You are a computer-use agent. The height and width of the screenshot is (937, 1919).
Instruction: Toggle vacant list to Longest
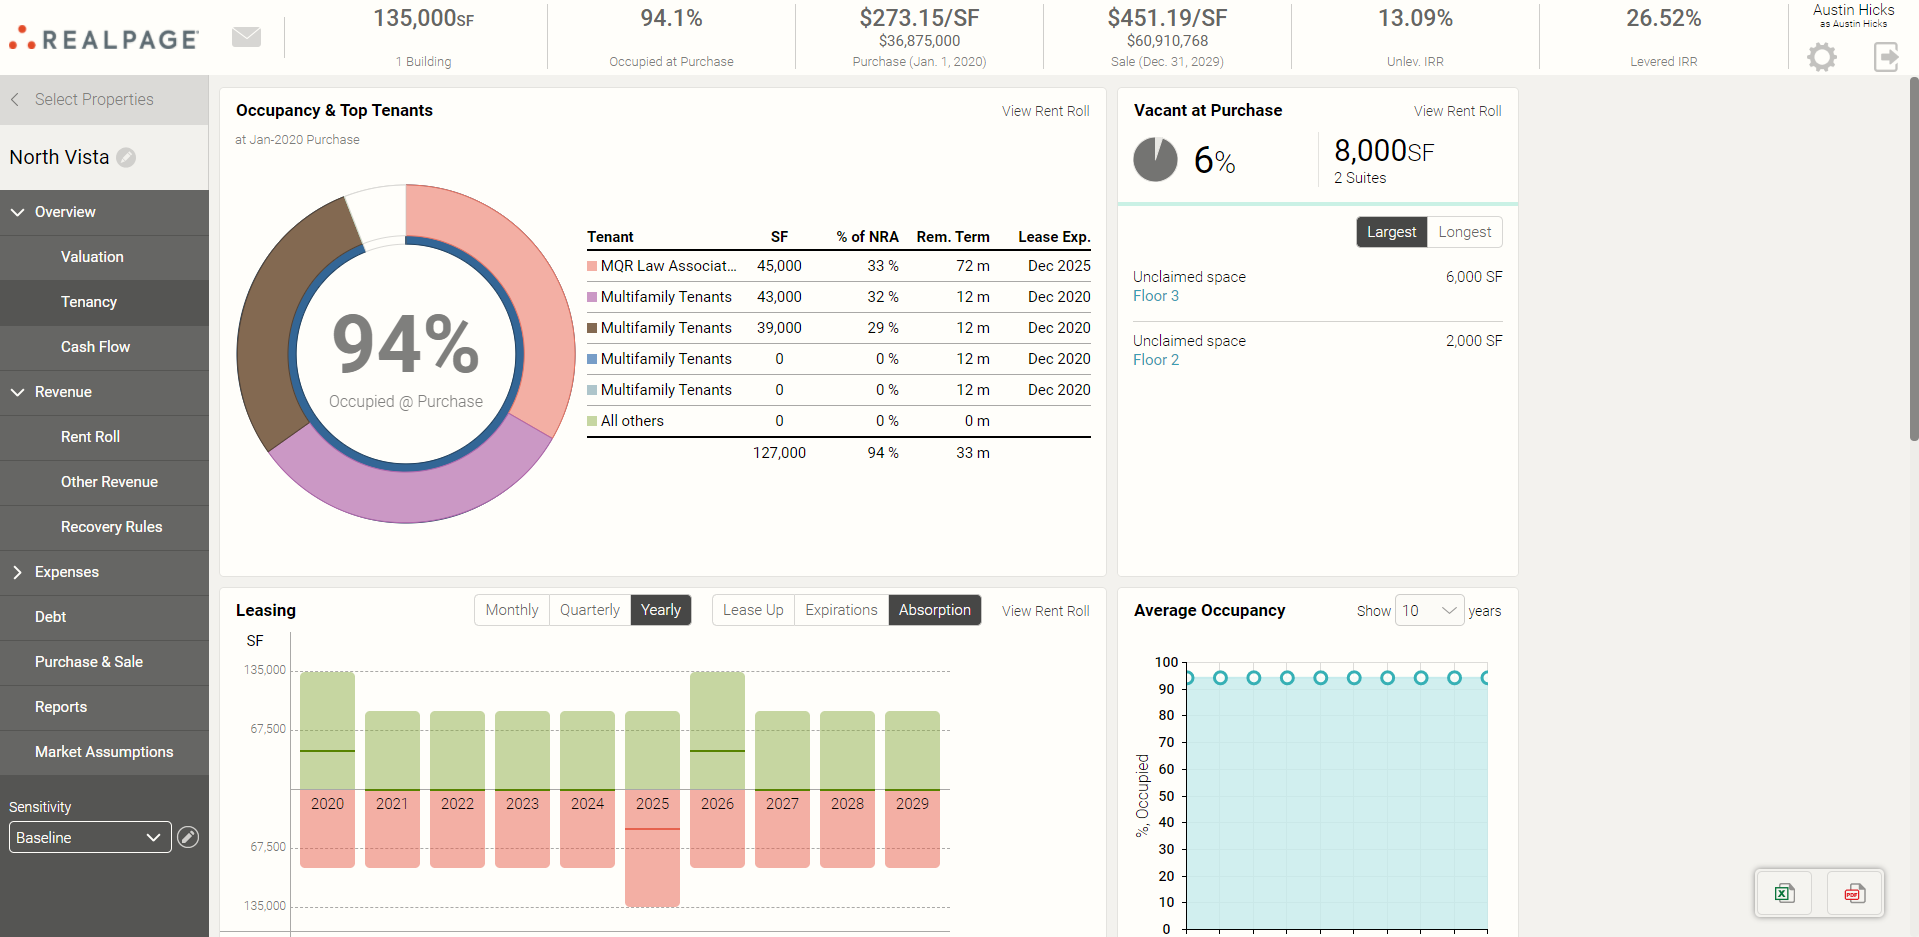pyautogui.click(x=1464, y=232)
